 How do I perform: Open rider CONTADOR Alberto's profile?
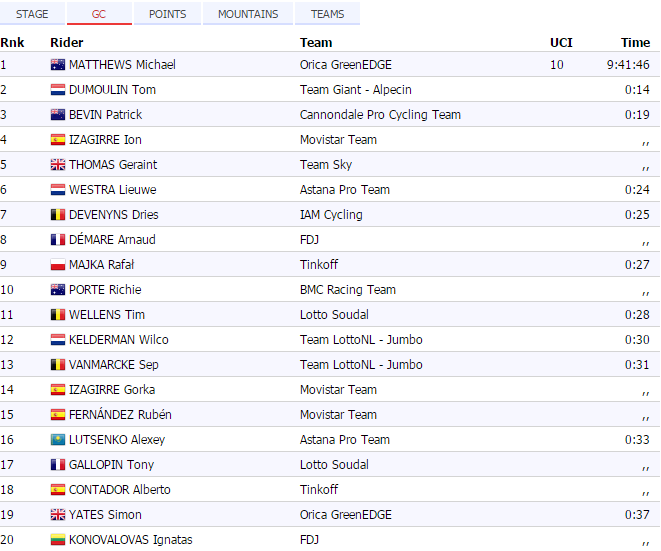(119, 490)
